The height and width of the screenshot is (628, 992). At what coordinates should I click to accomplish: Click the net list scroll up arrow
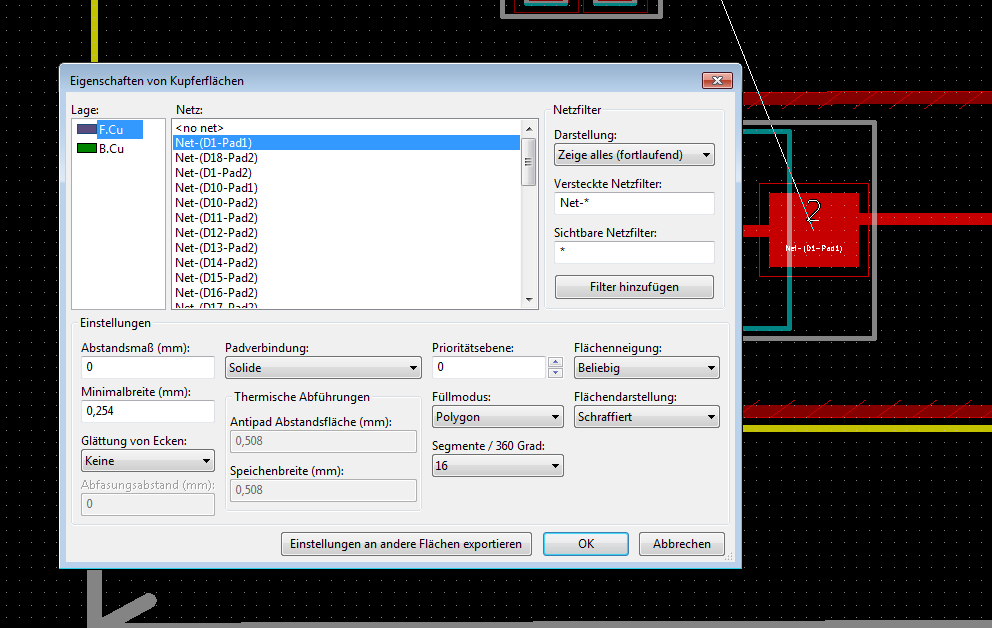529,128
